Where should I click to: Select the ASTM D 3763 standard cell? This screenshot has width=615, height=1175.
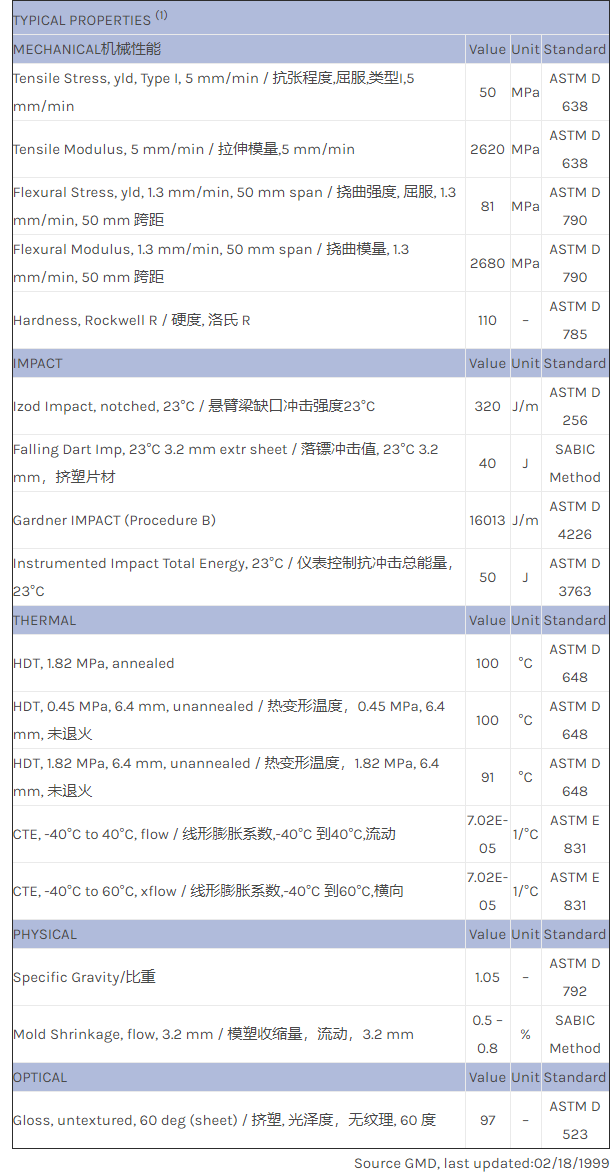tap(575, 577)
